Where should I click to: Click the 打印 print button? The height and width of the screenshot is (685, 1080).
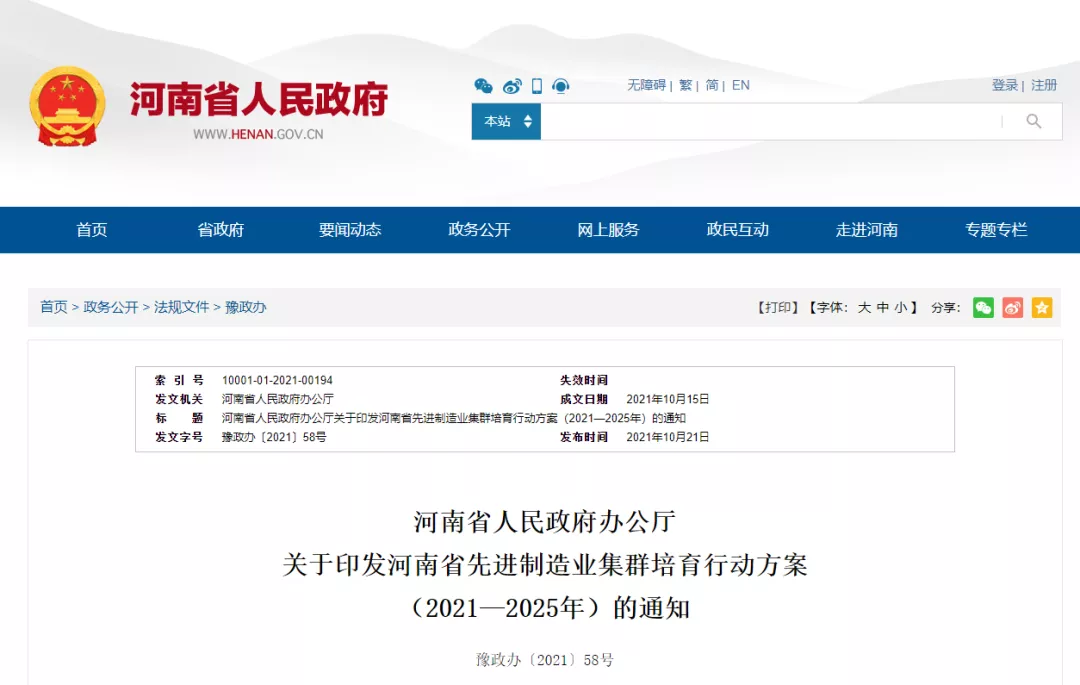pyautogui.click(x=778, y=307)
